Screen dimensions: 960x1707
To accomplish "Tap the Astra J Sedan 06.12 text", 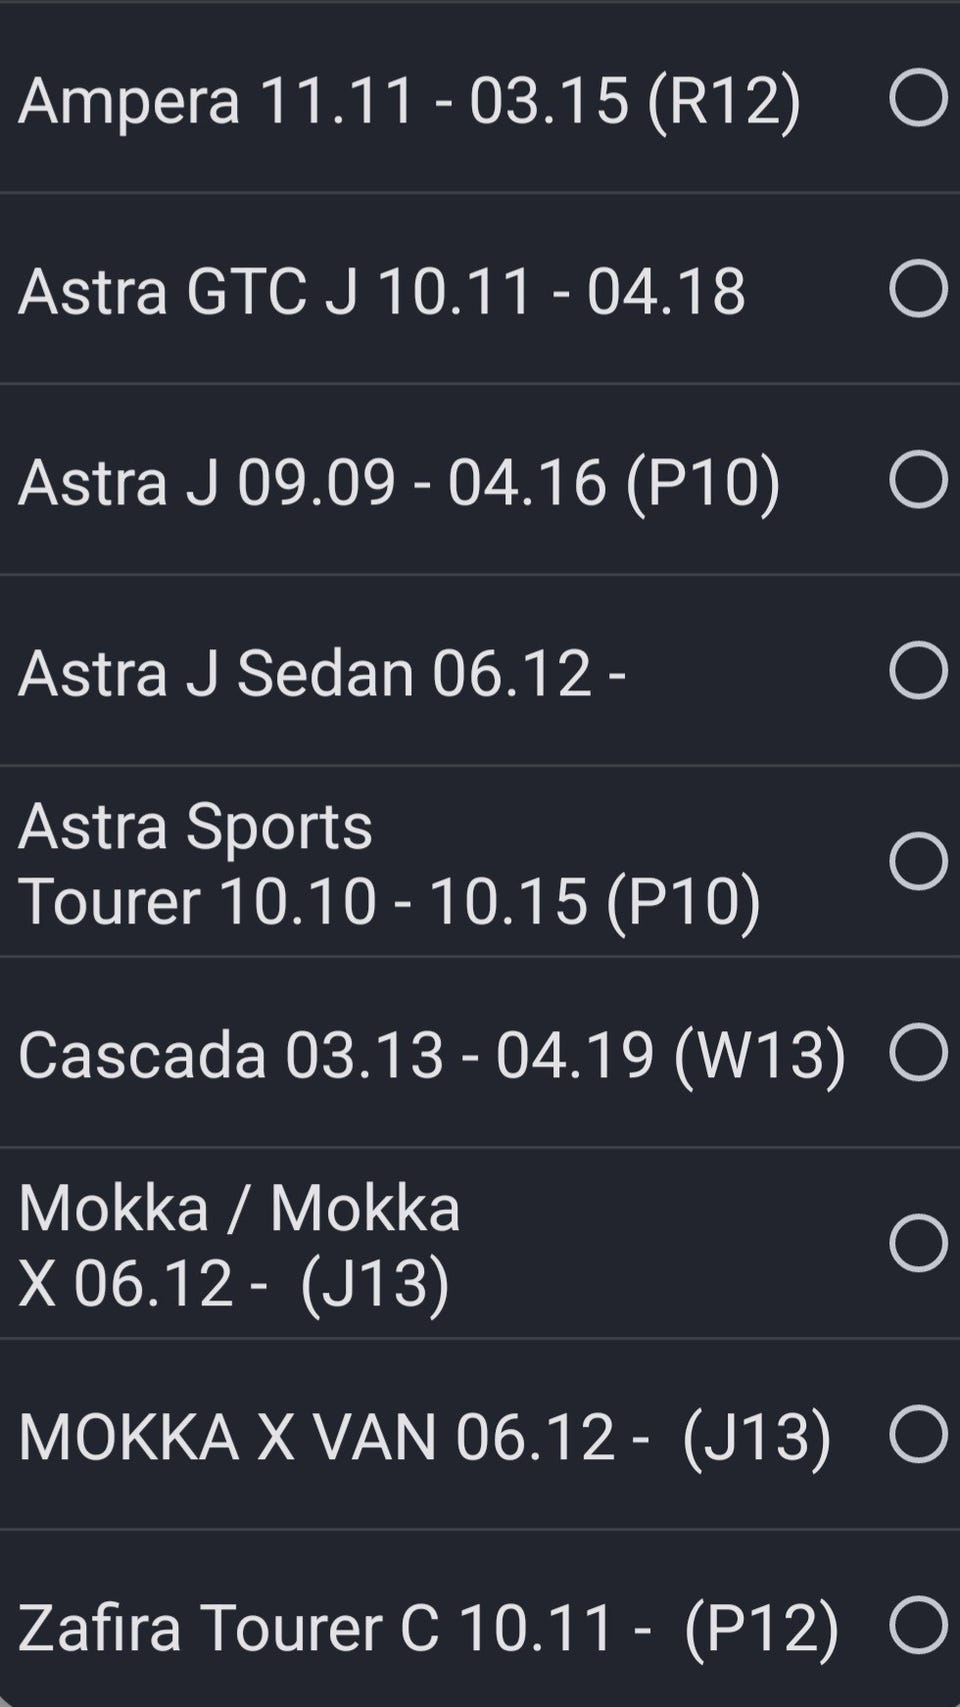I will [x=321, y=673].
